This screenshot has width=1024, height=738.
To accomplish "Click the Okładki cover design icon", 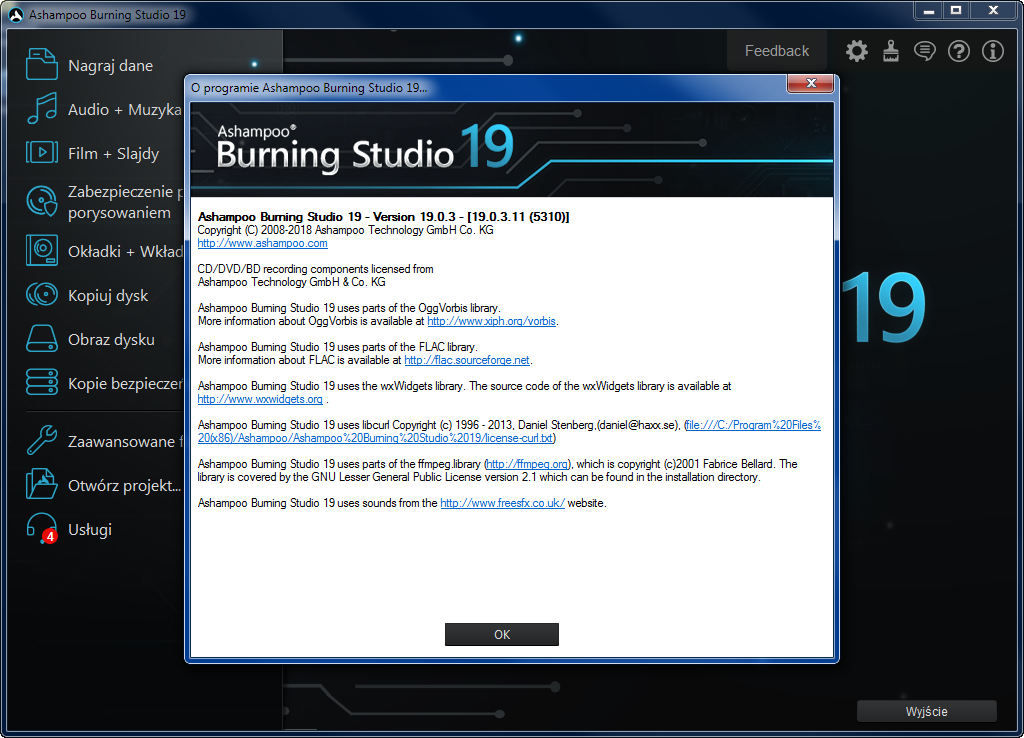I will 42,250.
